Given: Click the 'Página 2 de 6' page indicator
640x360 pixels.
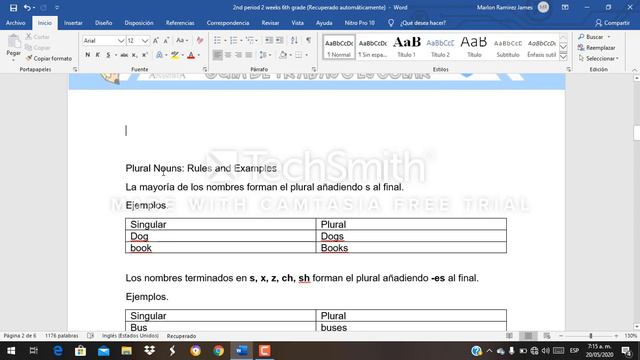Looking at the screenshot, I should (x=20, y=336).
